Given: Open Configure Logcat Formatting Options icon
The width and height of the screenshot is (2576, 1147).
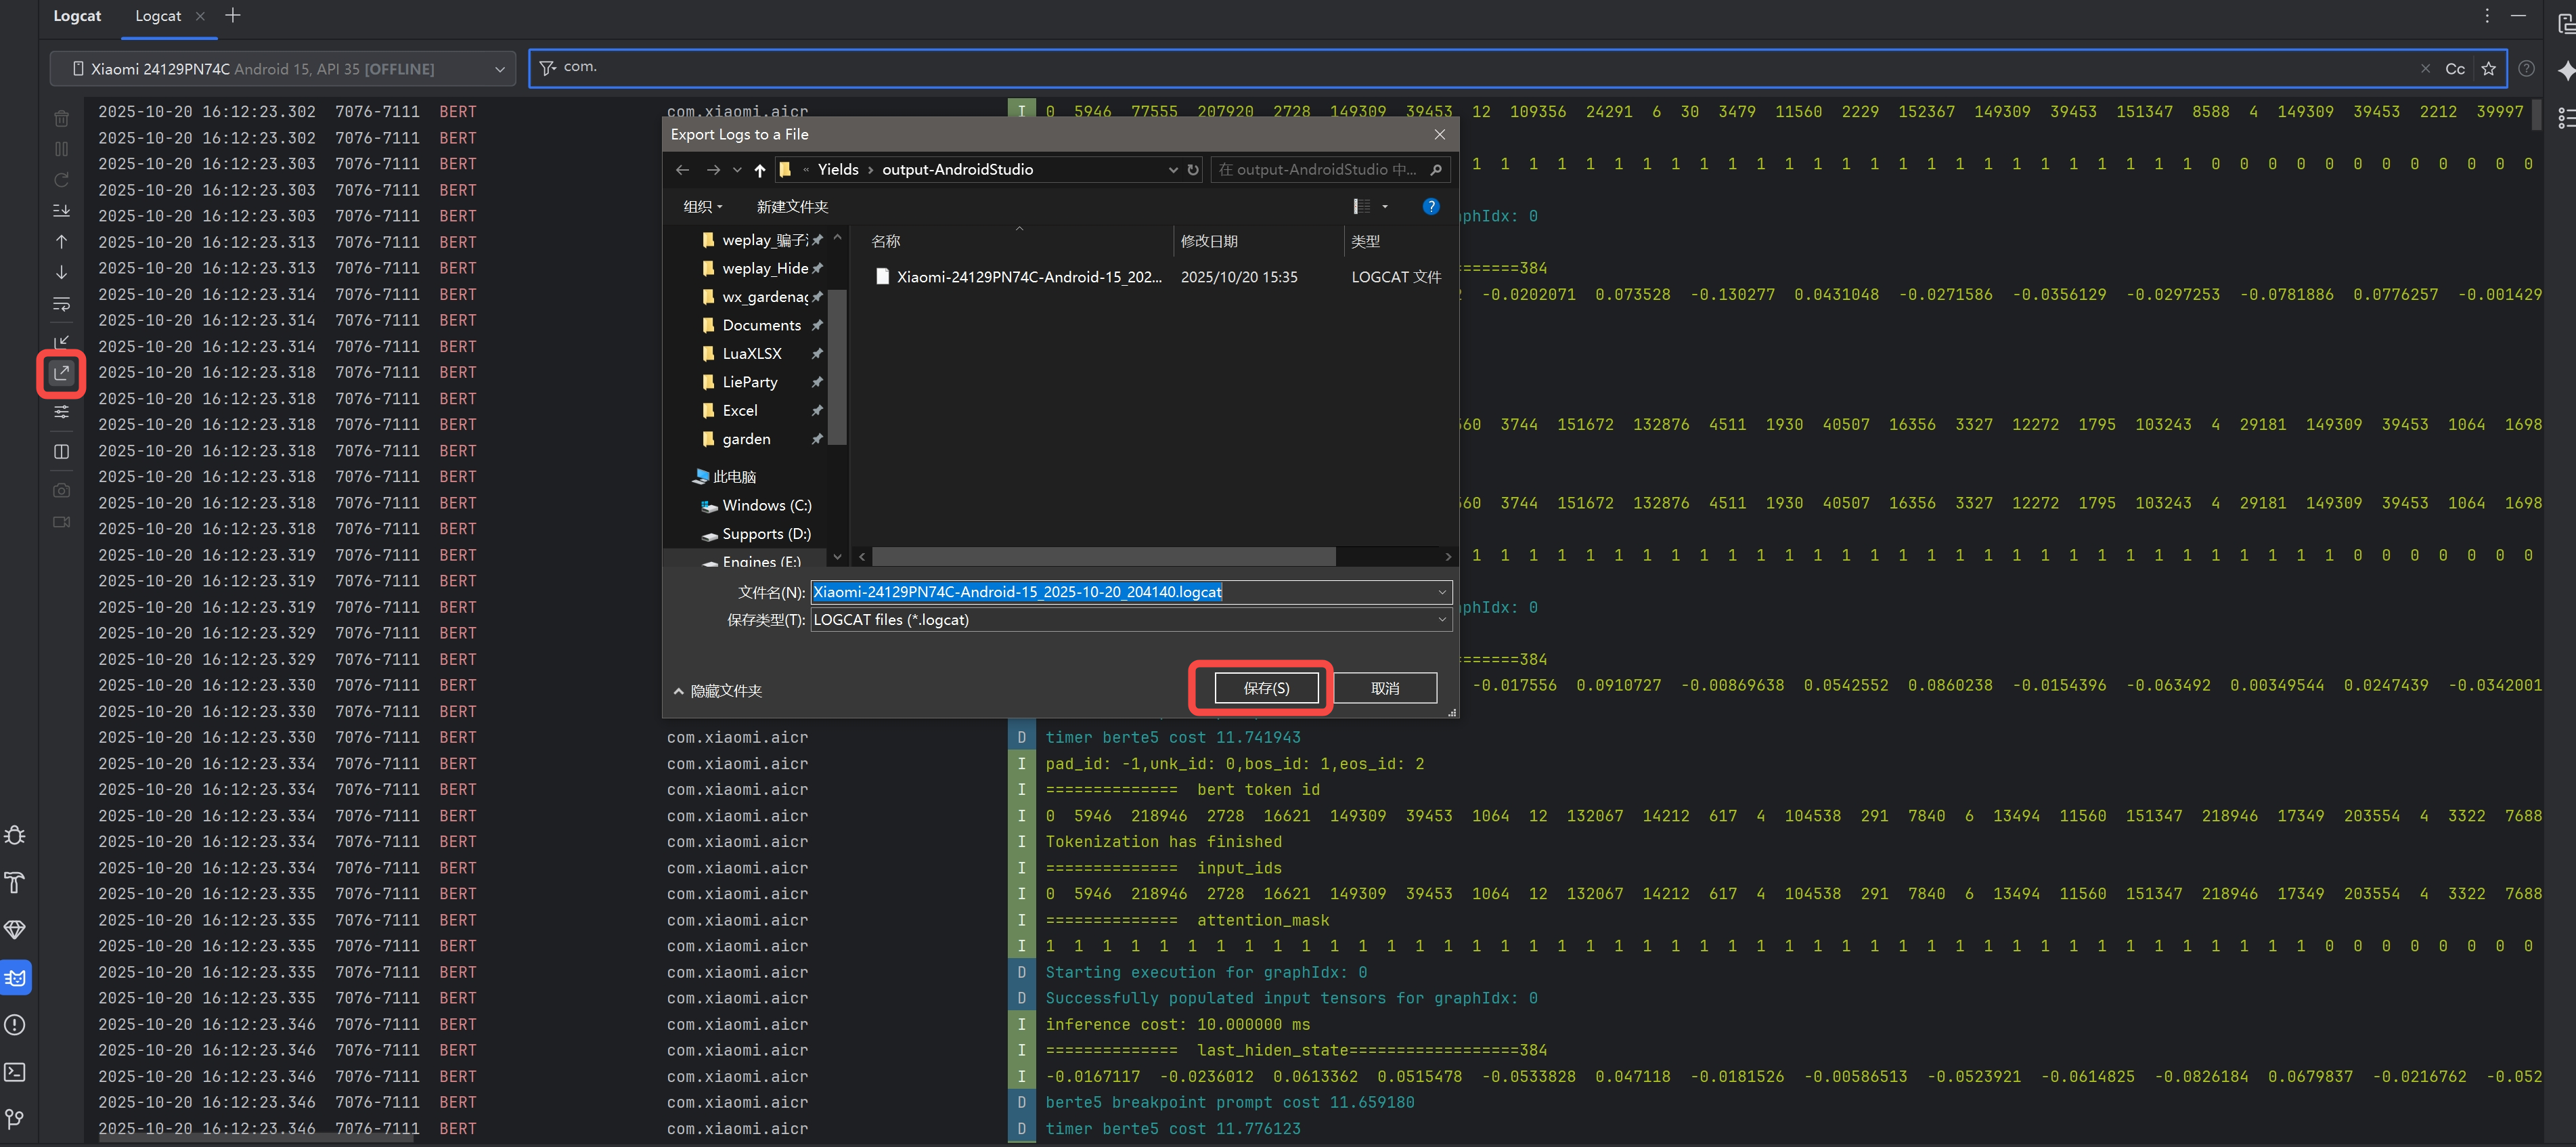Looking at the screenshot, I should pos(61,412).
